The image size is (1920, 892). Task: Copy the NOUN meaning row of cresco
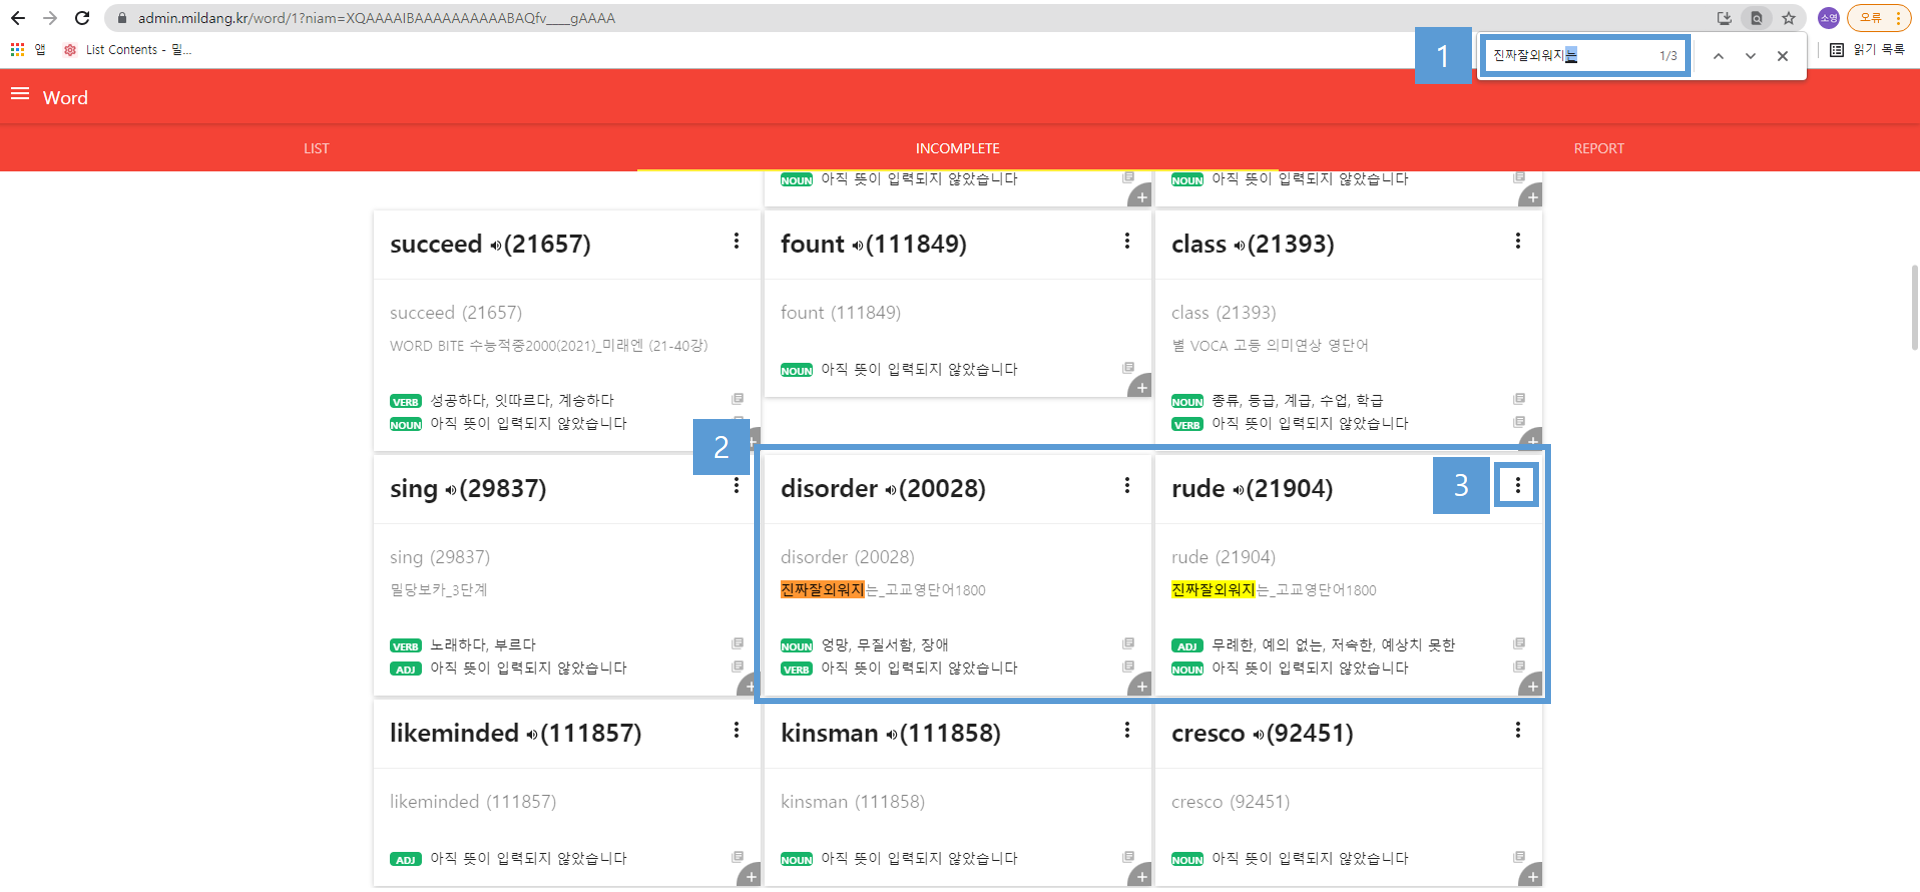(1519, 857)
